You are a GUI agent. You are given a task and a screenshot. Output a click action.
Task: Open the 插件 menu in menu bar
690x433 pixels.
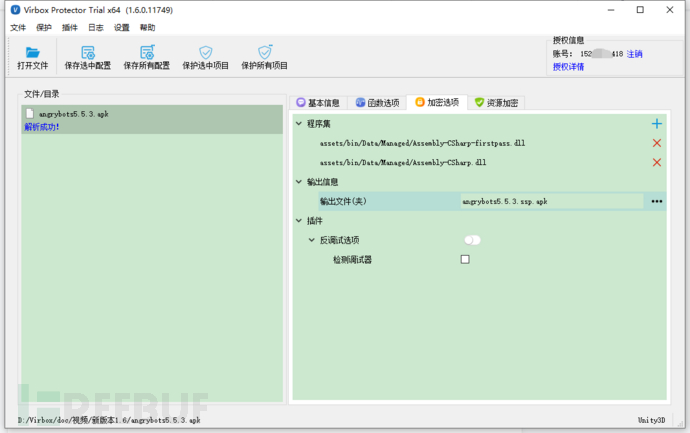tap(70, 28)
